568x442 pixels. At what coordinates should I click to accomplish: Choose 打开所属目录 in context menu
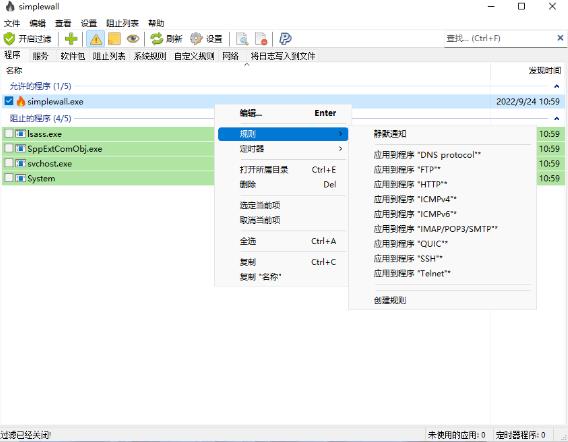point(283,170)
